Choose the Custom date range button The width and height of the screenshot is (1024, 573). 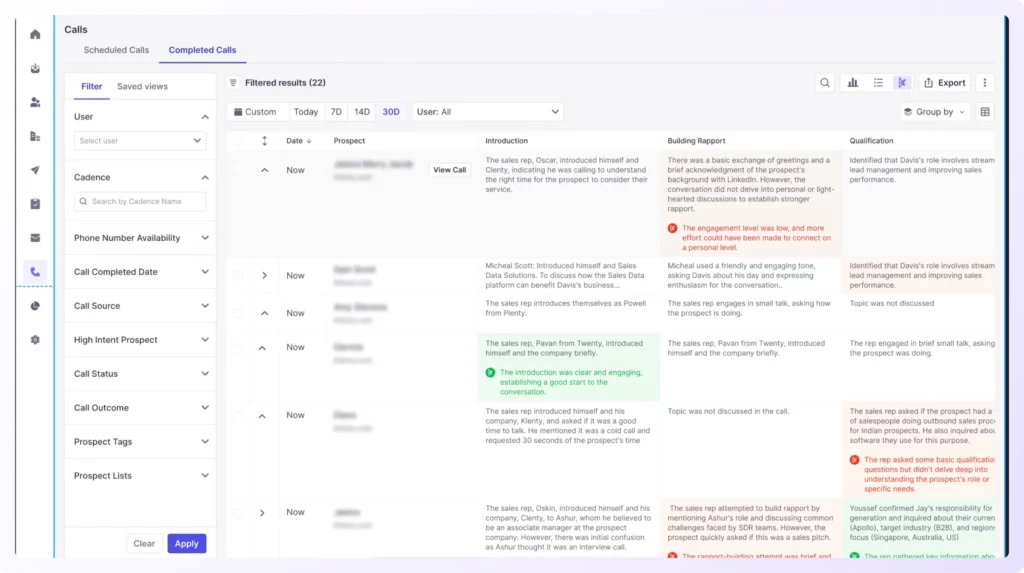tap(255, 112)
